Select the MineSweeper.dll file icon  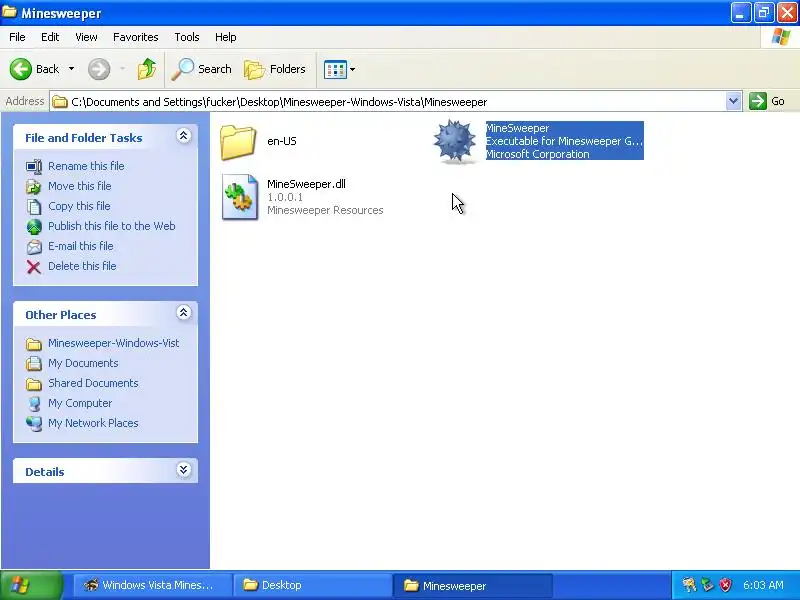coord(240,197)
